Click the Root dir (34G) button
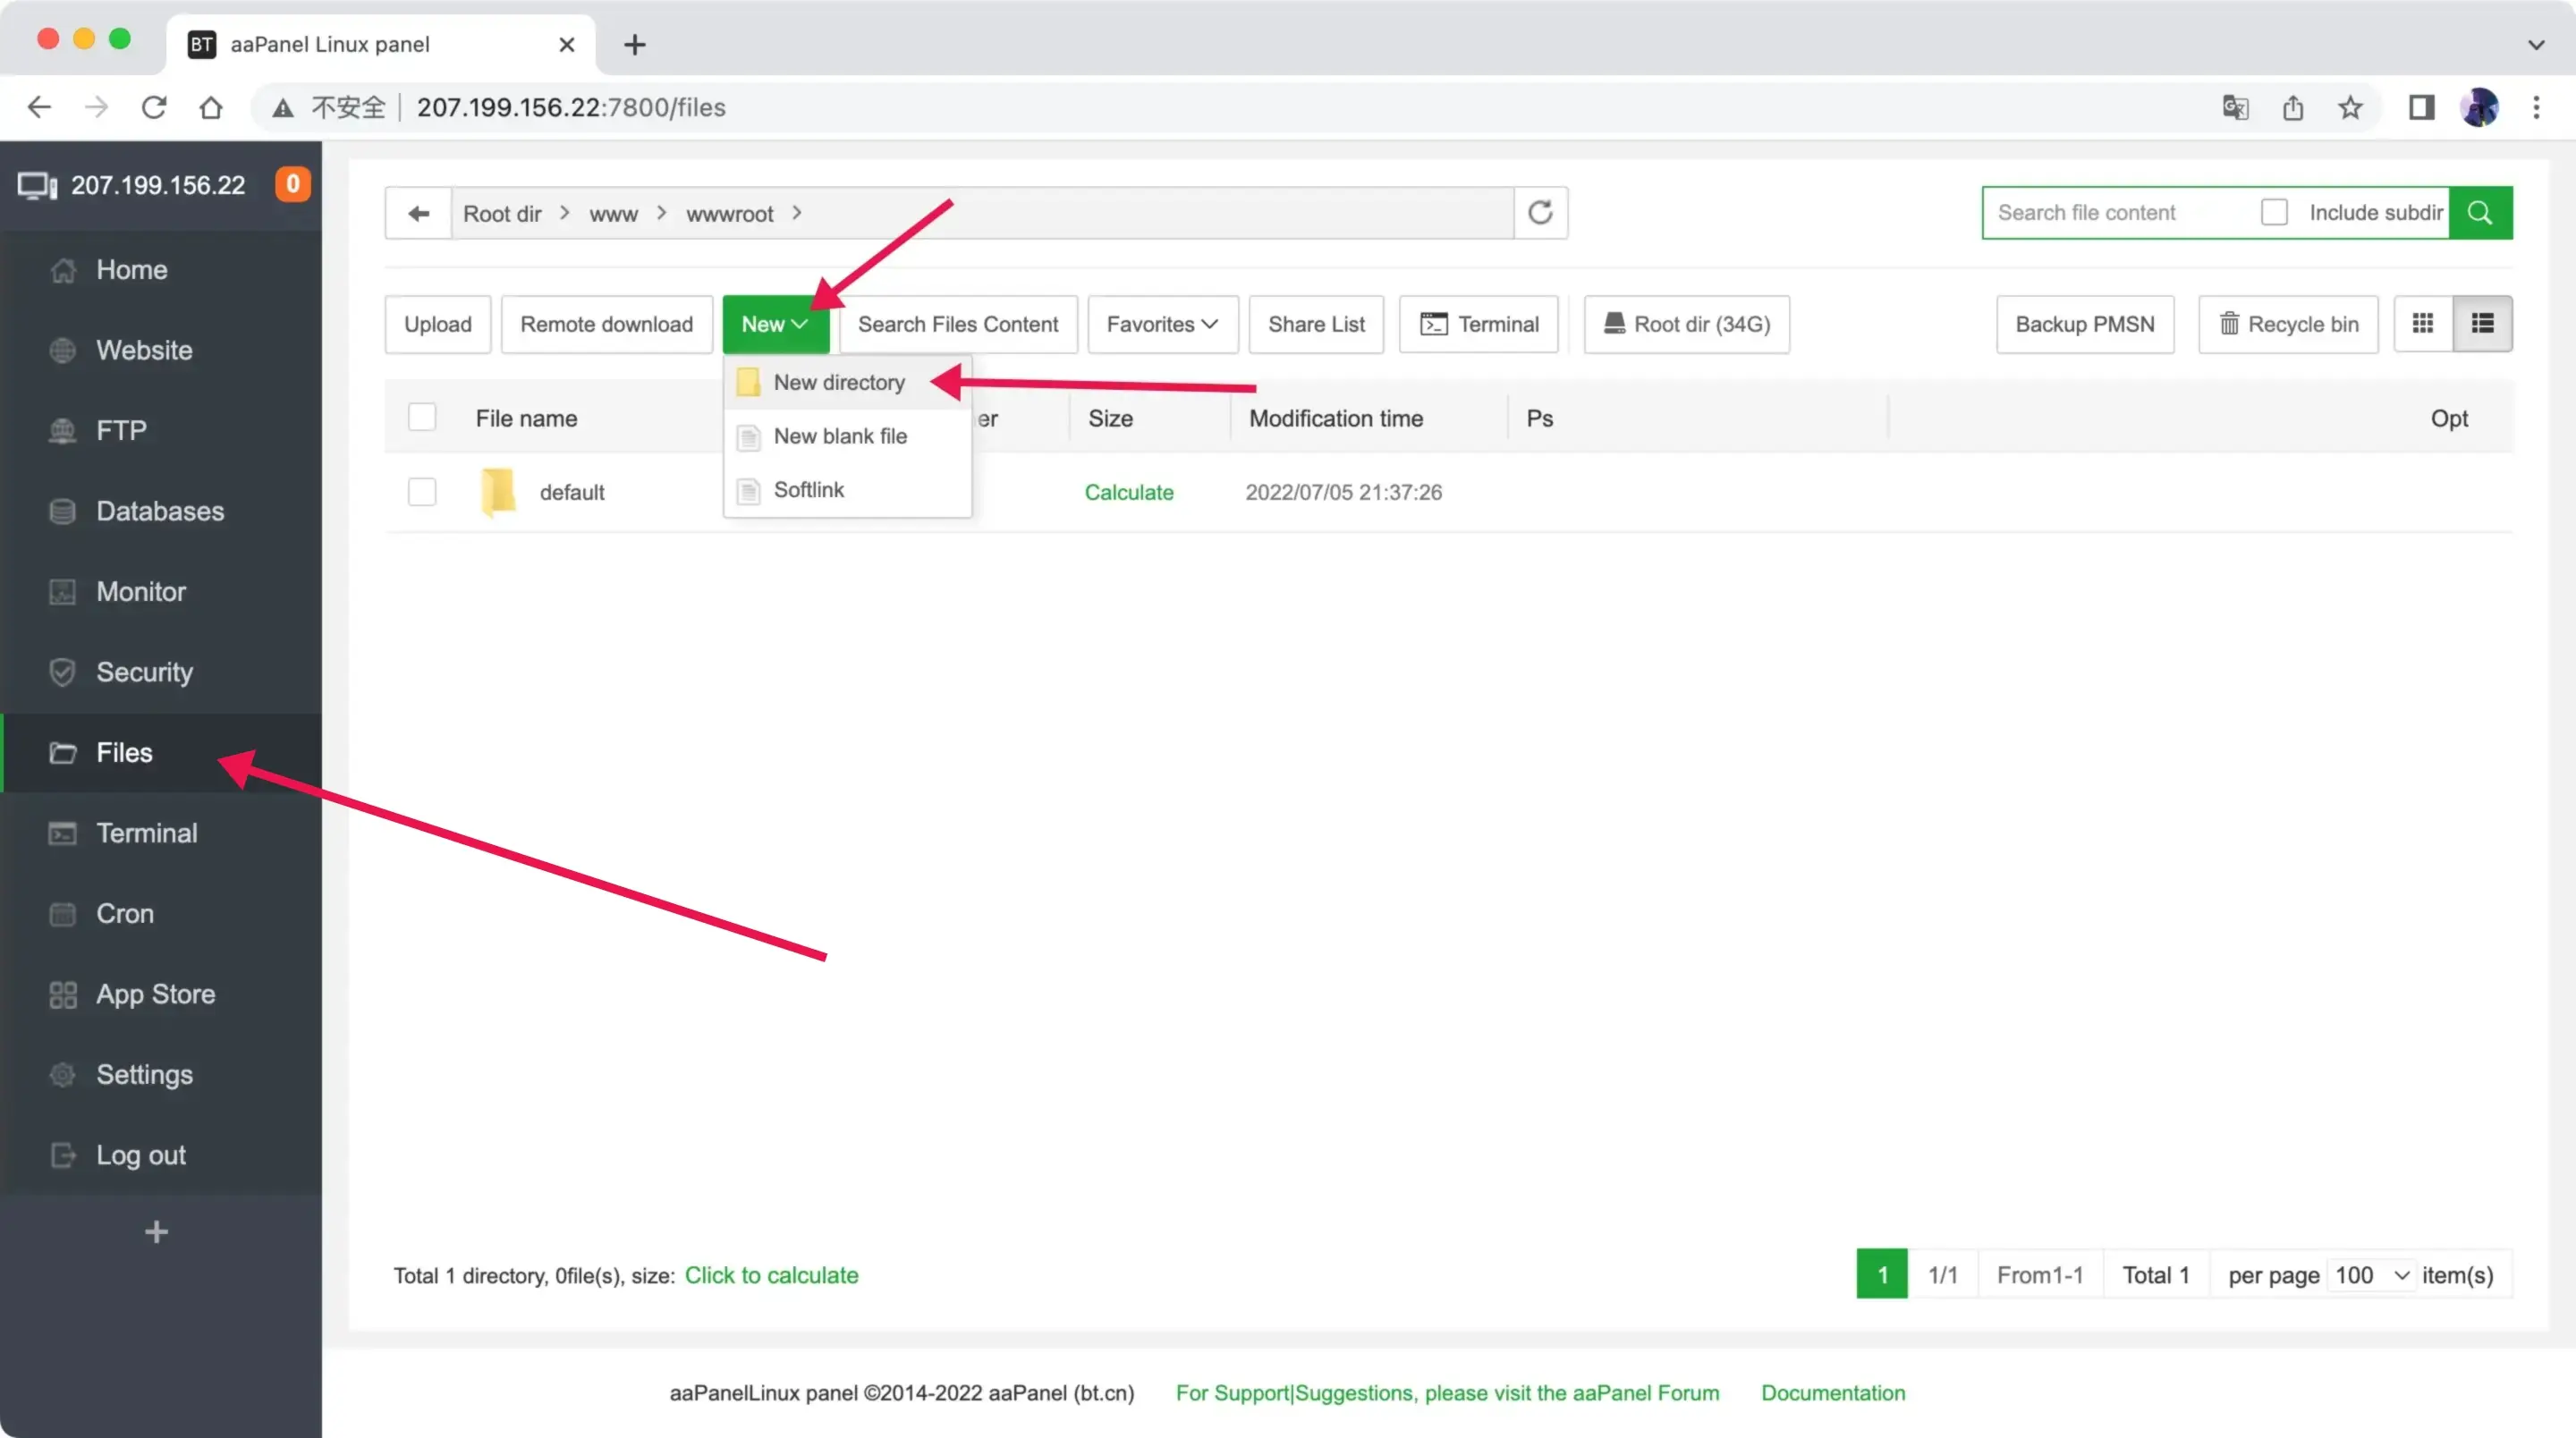Viewport: 2576px width, 1438px height. tap(1686, 324)
